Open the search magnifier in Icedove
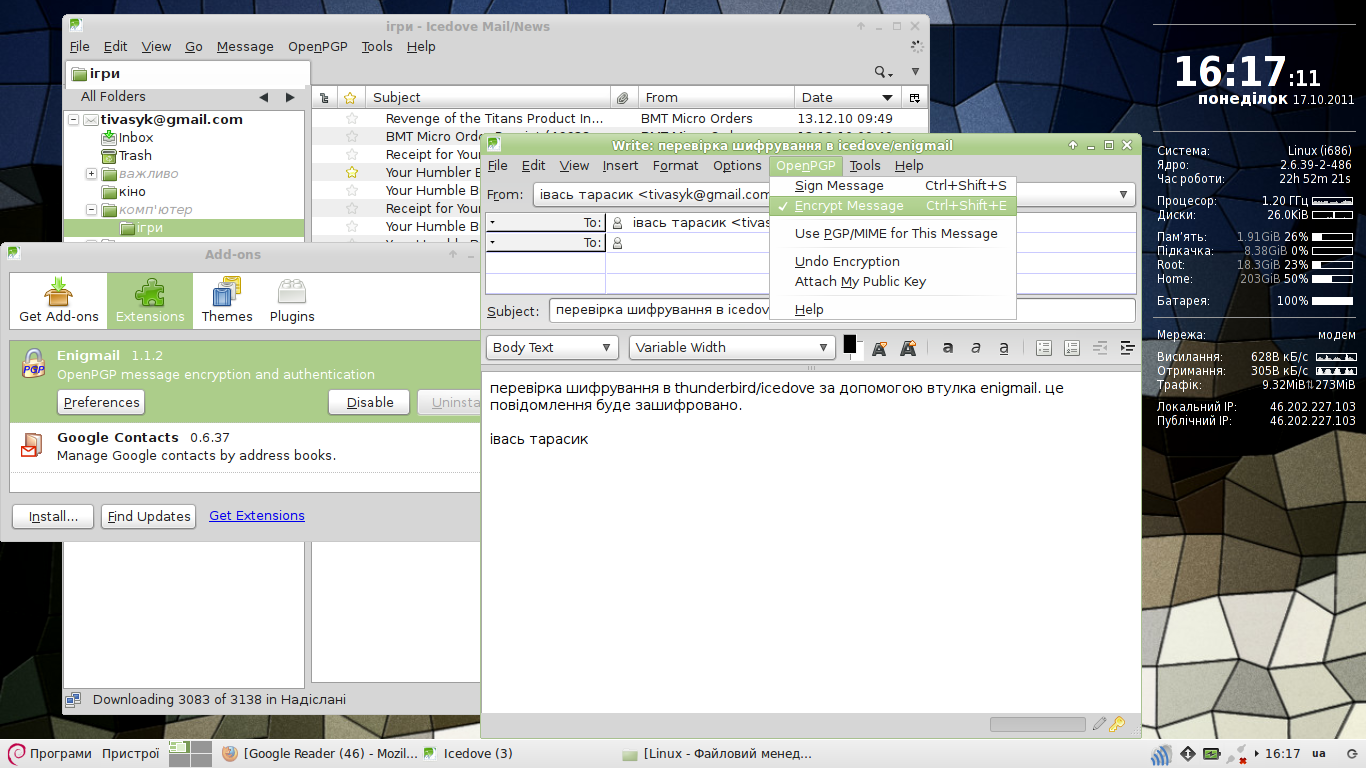Screen dimensions: 1366x768 pyautogui.click(x=883, y=72)
